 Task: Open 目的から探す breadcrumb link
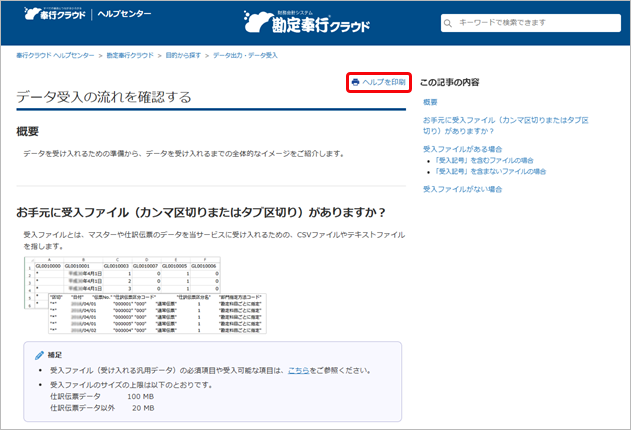[x=183, y=56]
